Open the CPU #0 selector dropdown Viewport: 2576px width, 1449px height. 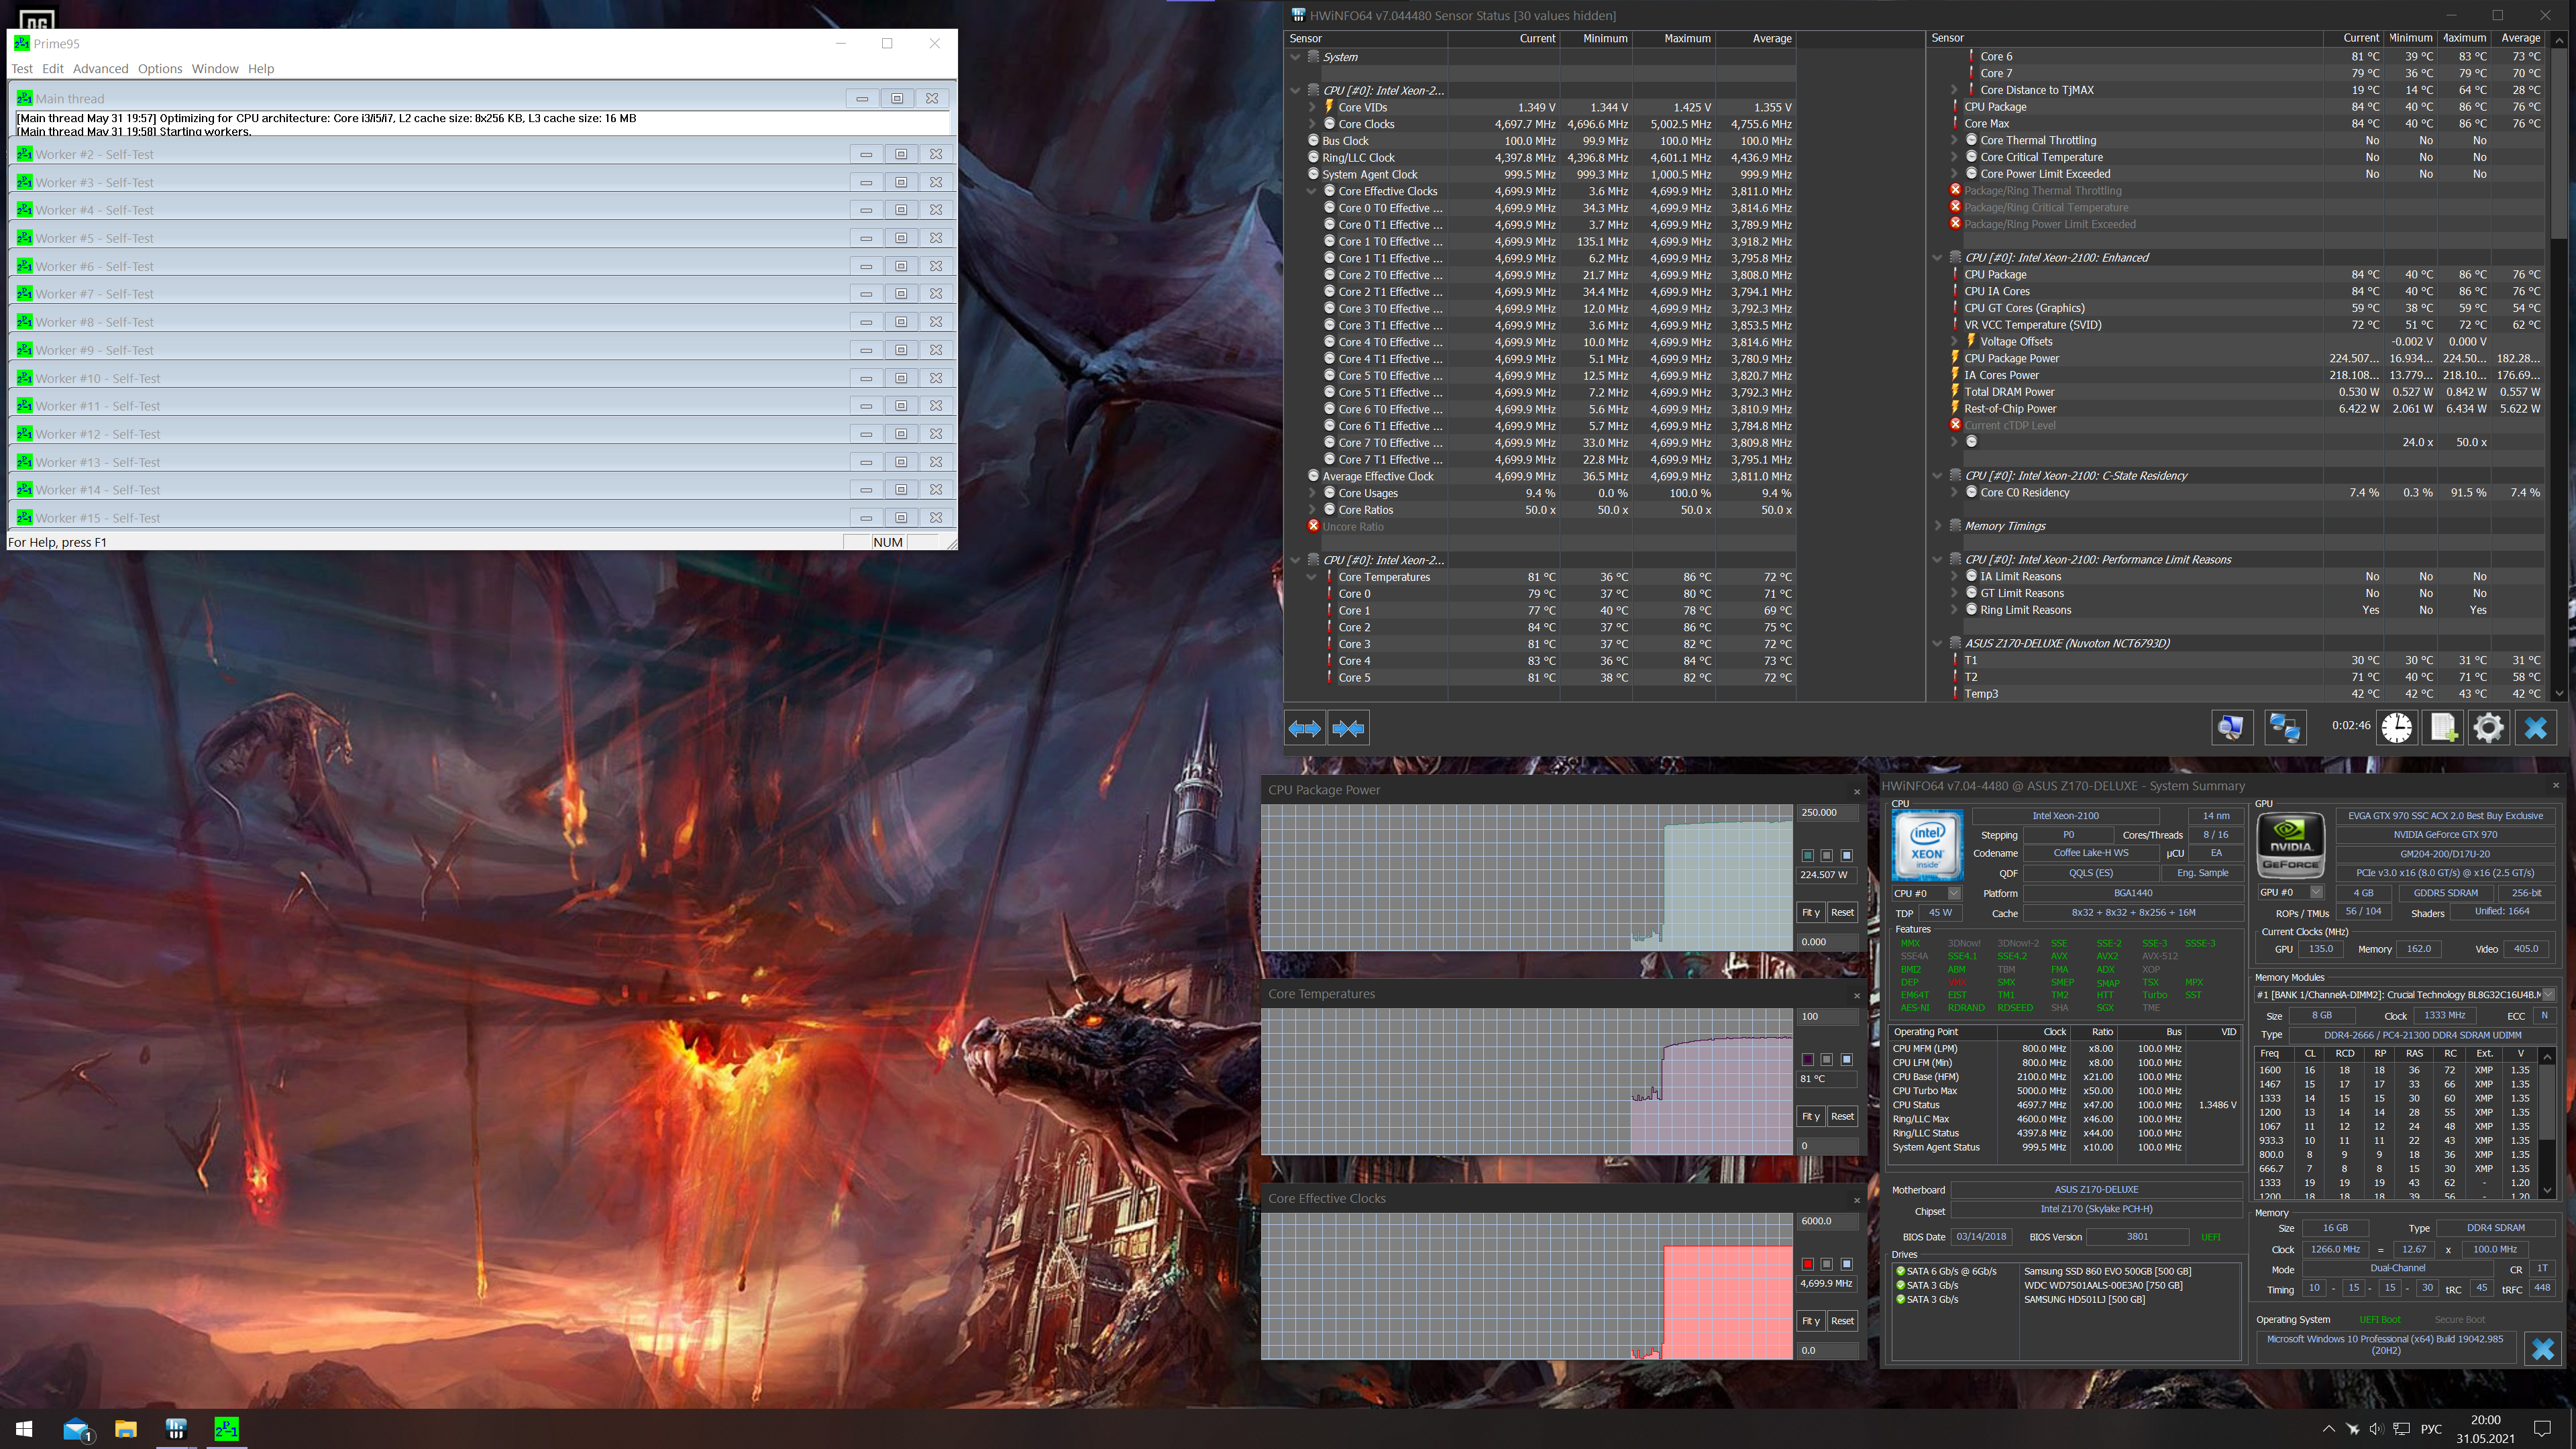point(1953,893)
